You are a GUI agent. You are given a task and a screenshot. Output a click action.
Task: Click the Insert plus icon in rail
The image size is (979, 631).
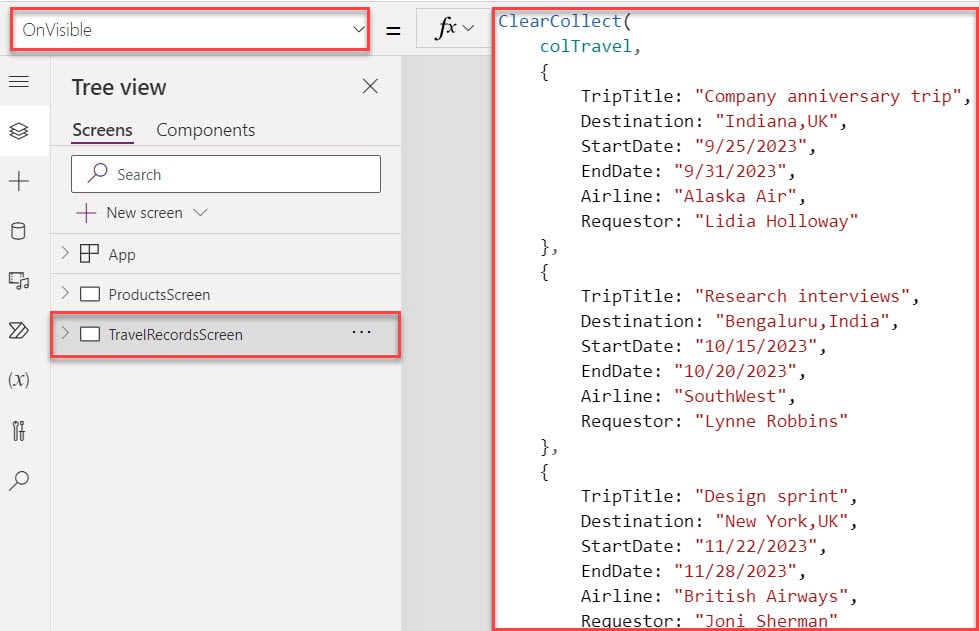(19, 181)
